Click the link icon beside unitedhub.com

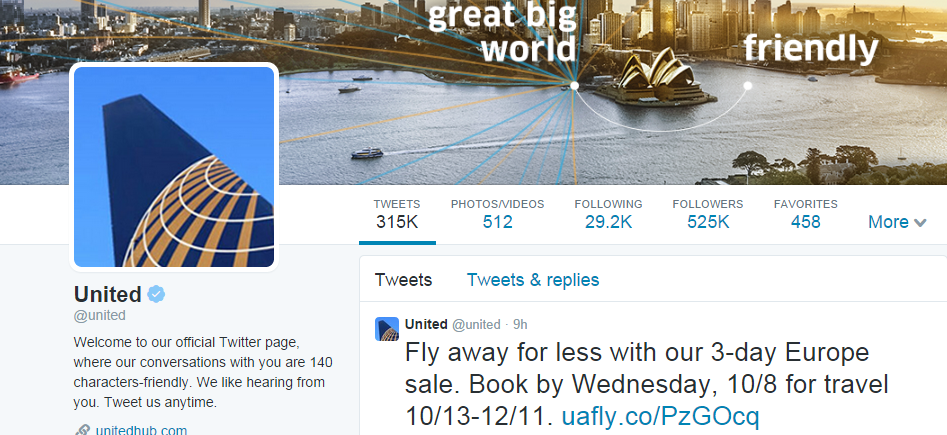[82, 430]
